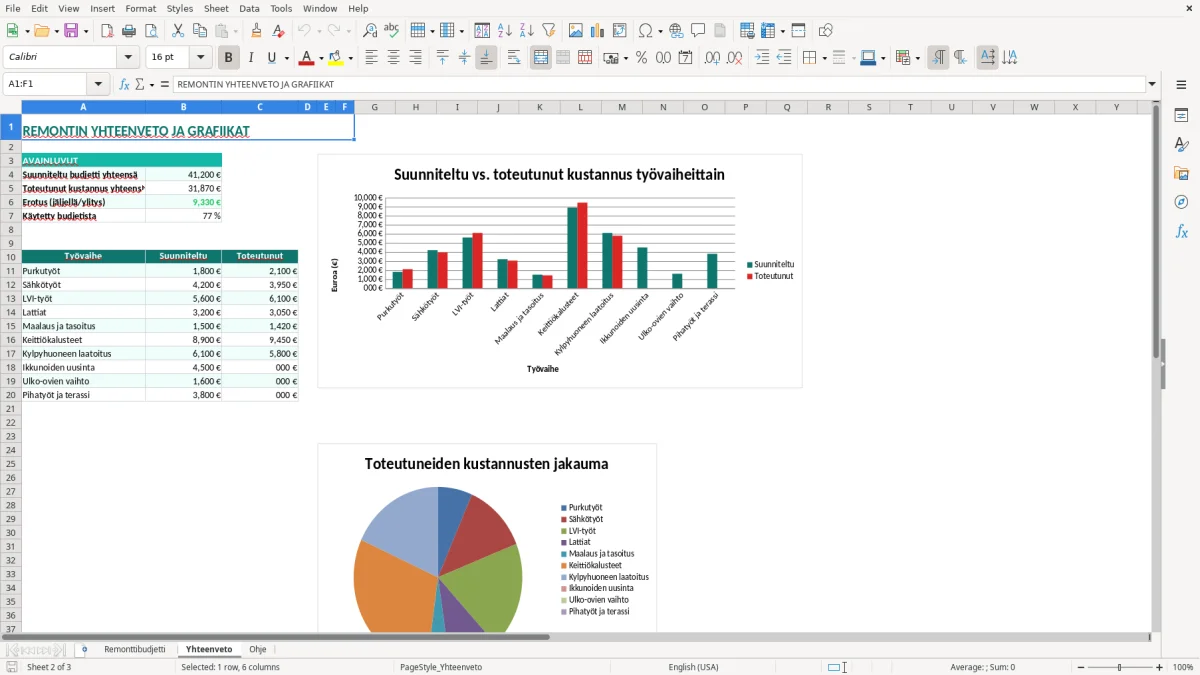Click the Copy icon
The height and width of the screenshot is (675, 1200).
pos(200,31)
